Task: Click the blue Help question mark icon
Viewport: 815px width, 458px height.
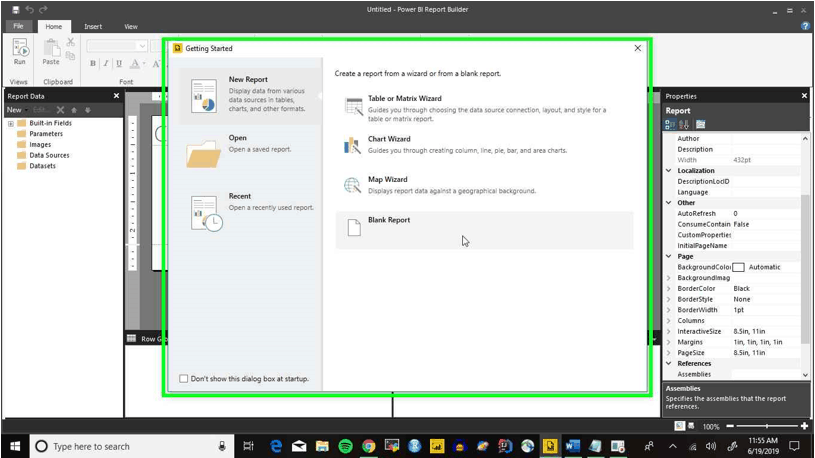Action: click(805, 26)
